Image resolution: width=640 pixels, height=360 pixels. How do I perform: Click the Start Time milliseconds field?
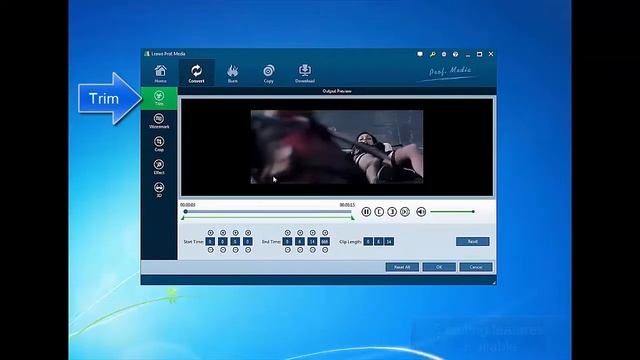point(248,242)
